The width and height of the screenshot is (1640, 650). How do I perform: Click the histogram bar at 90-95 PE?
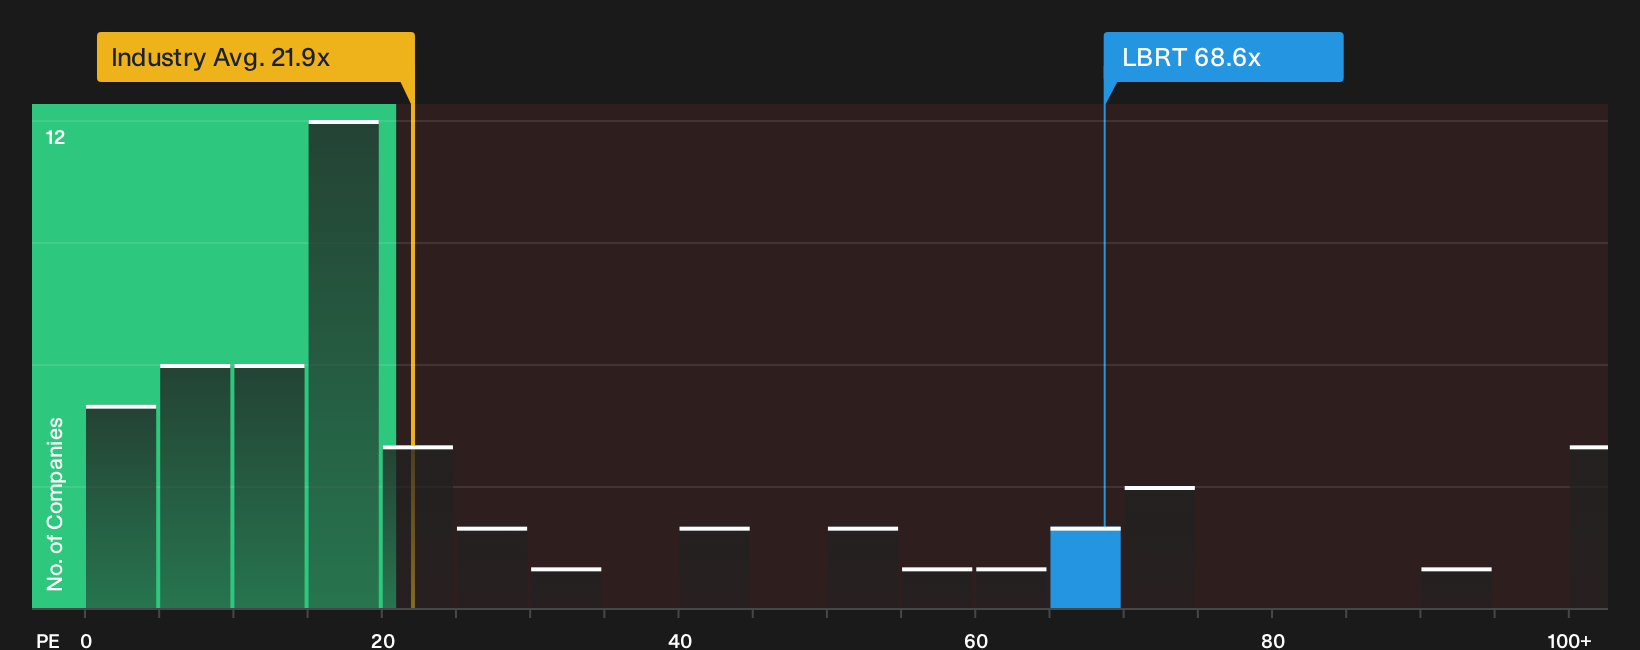[x=1456, y=588]
